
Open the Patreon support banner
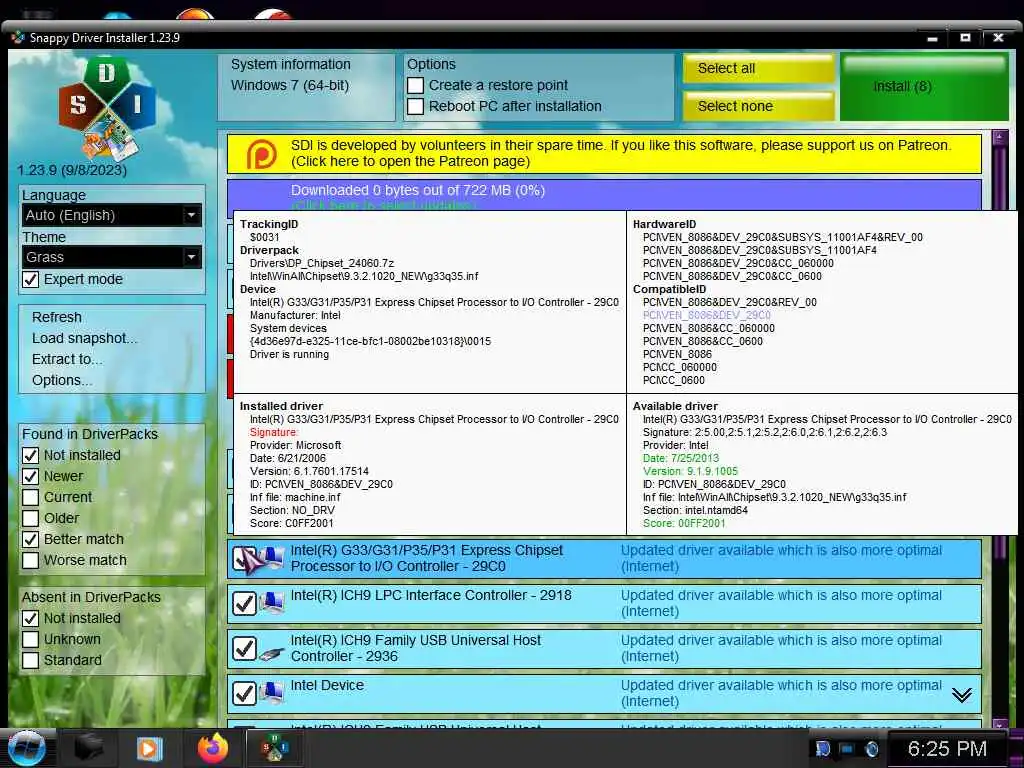click(604, 153)
